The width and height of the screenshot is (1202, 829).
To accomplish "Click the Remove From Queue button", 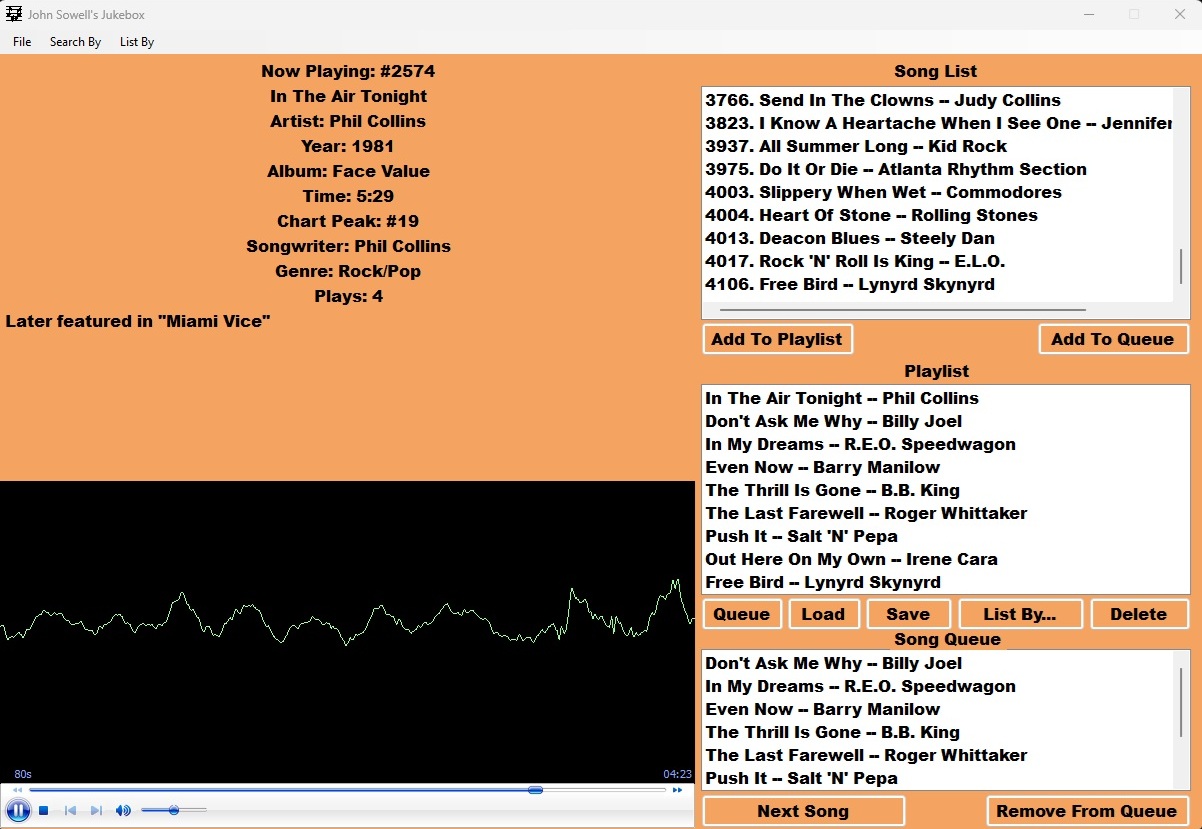I will pyautogui.click(x=1086, y=811).
